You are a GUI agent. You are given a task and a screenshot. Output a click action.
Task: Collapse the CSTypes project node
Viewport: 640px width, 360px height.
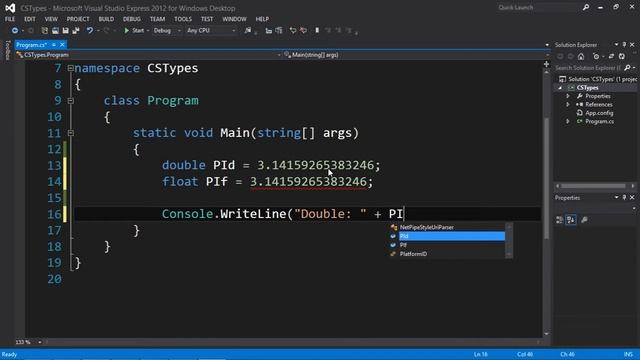560,88
